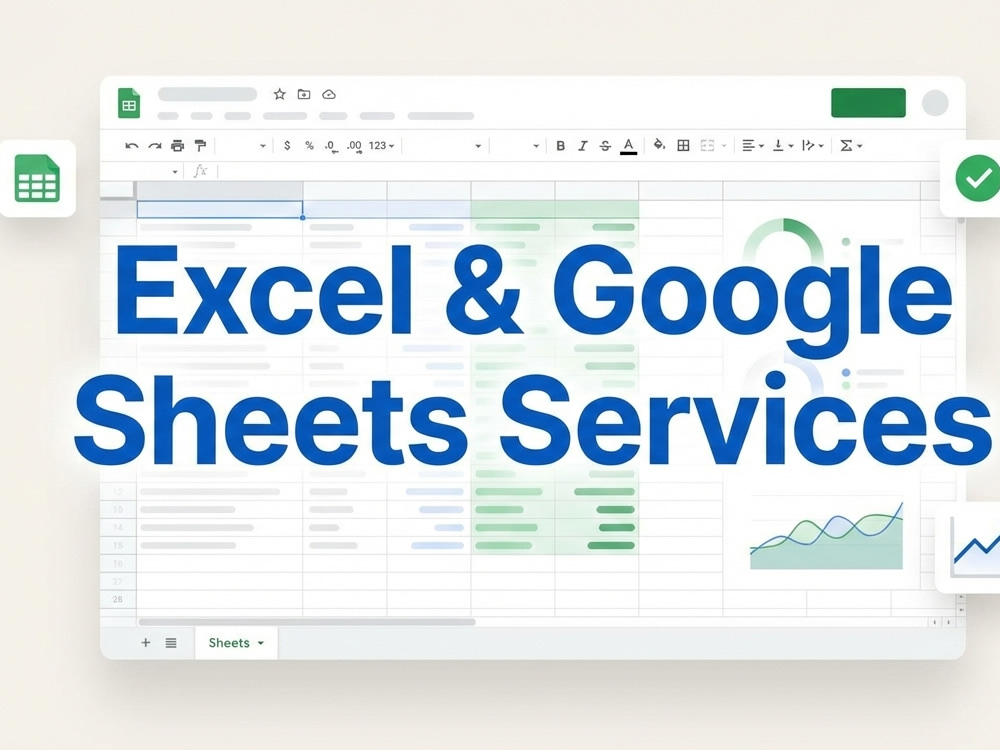Image resolution: width=1000 pixels, height=750 pixels.
Task: Open the all sheets list icon
Action: (x=171, y=643)
